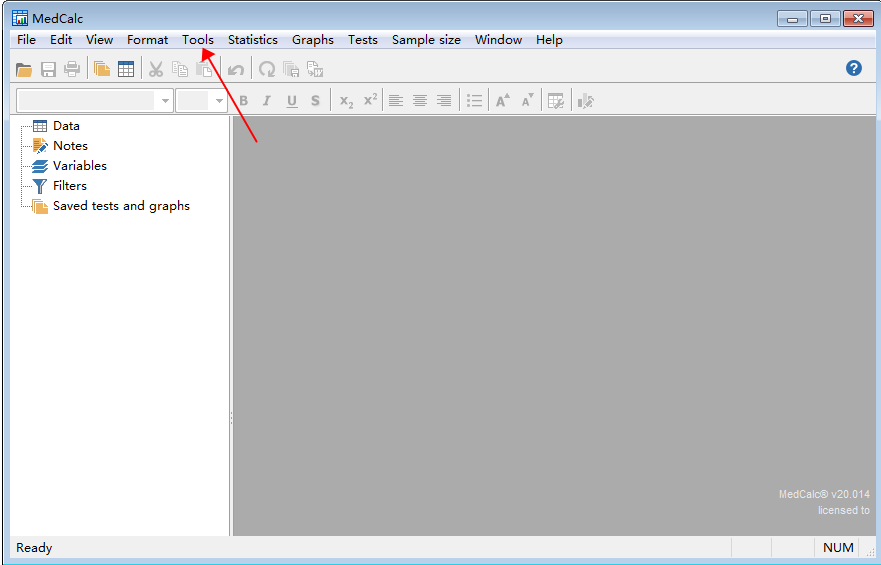Image resolution: width=881 pixels, height=565 pixels.
Task: Click the Filters funnel icon
Action: click(x=40, y=186)
